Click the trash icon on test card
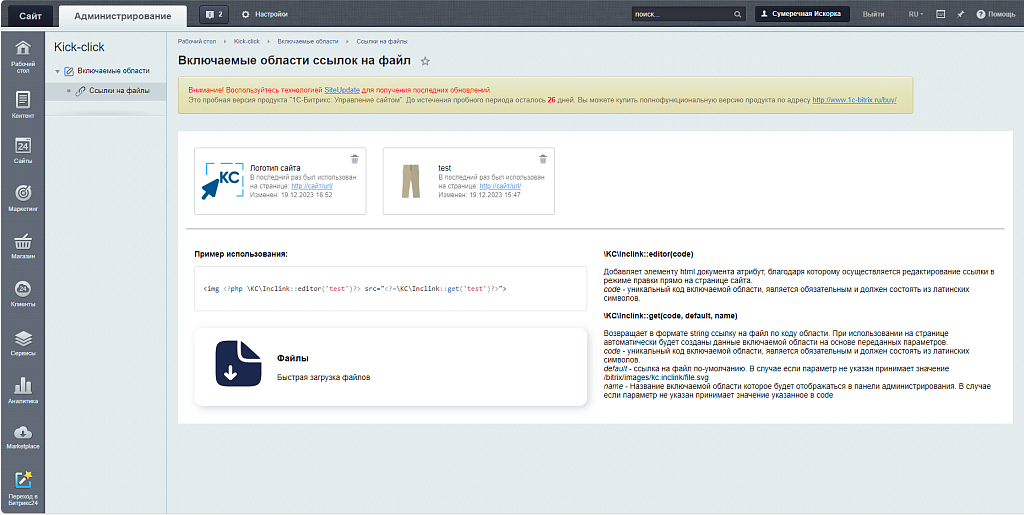The height and width of the screenshot is (515, 1024). 543,159
